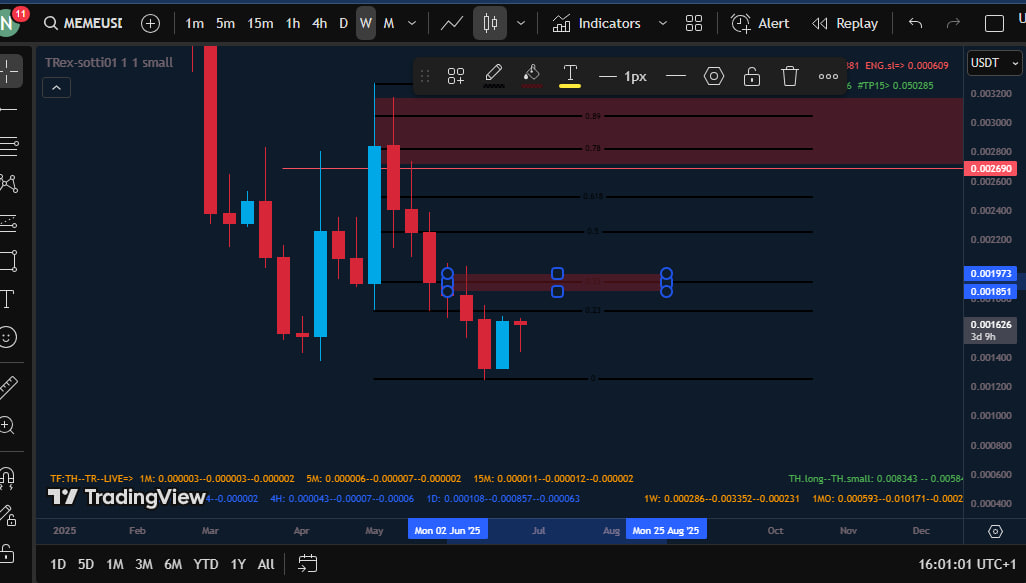Toggle lock all drawings
This screenshot has height=583, width=1026.
tap(8, 554)
